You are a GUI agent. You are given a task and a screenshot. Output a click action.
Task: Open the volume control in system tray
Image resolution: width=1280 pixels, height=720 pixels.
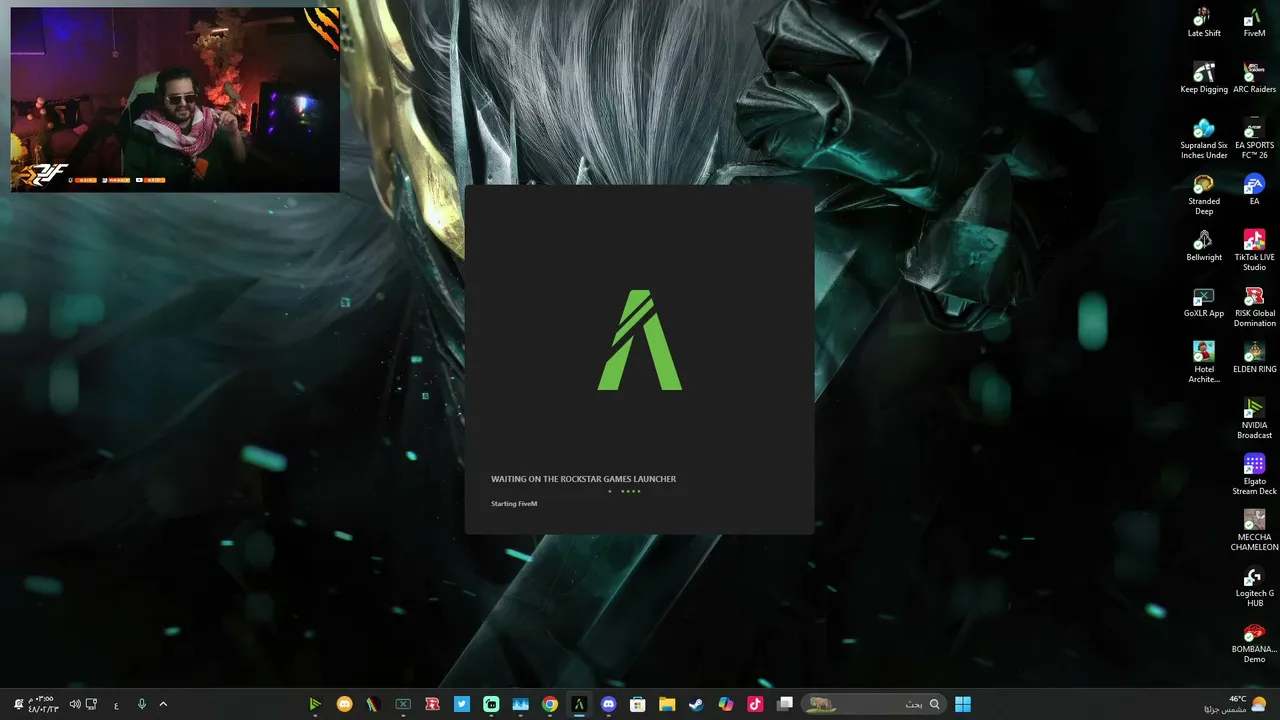[x=75, y=704]
